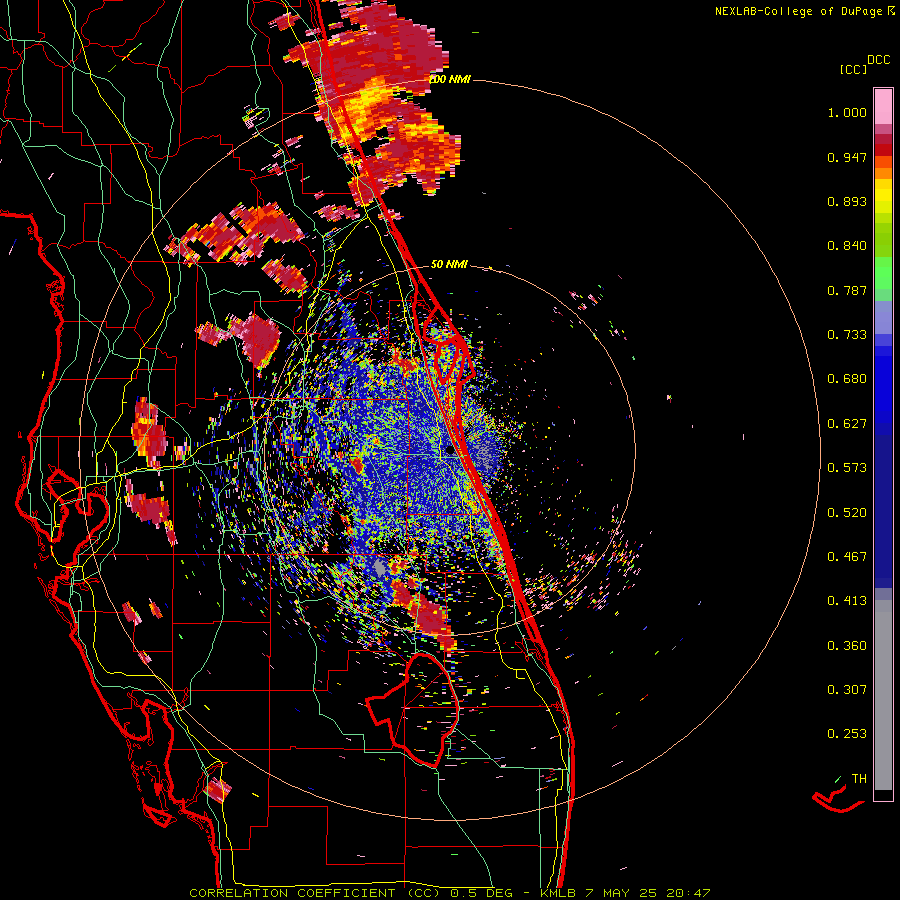
Task: Select the 0.573 legend value
Action: [x=847, y=468]
